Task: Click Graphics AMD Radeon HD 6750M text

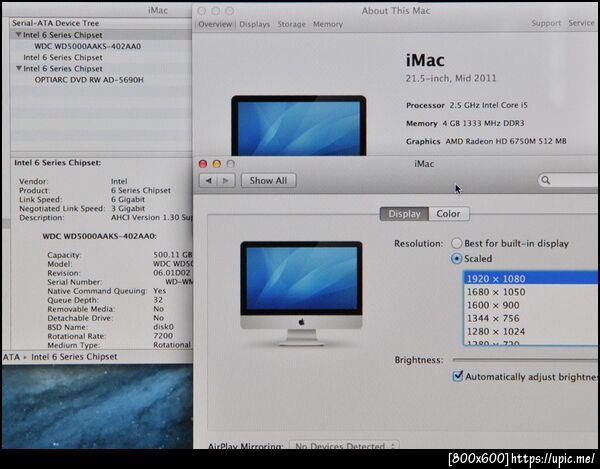Action: [x=486, y=141]
